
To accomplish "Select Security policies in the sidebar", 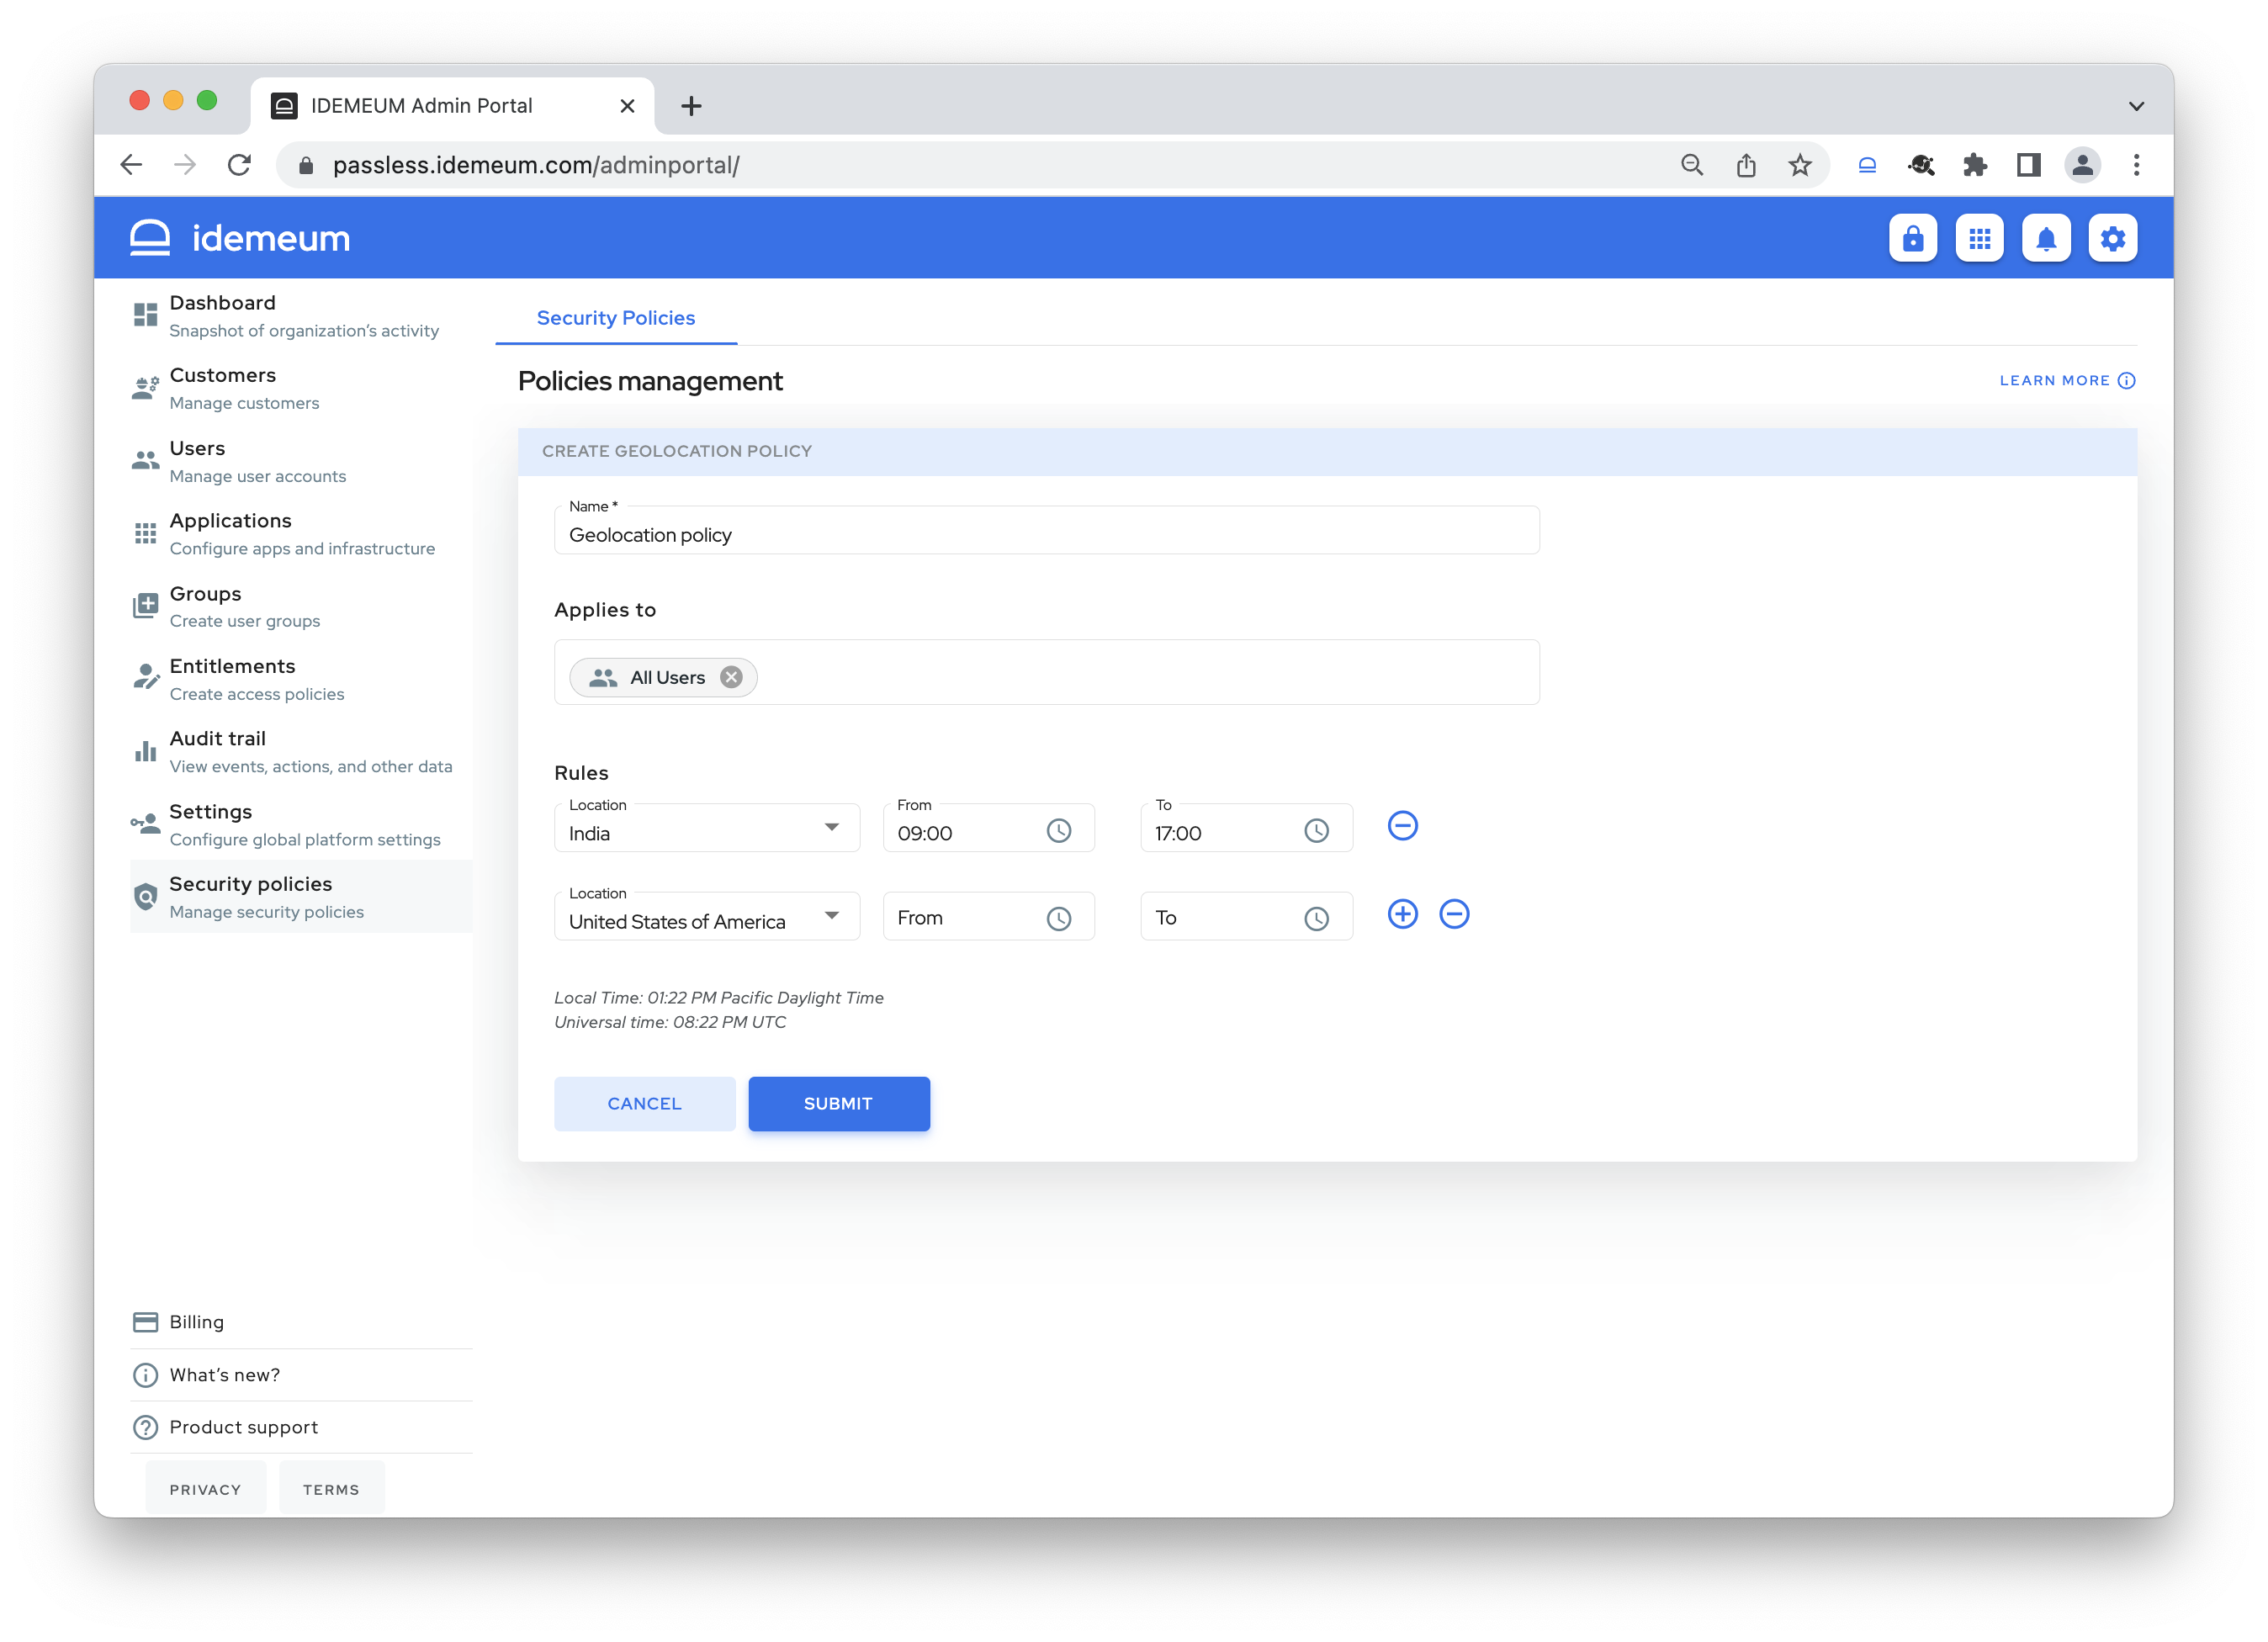I will [x=300, y=896].
